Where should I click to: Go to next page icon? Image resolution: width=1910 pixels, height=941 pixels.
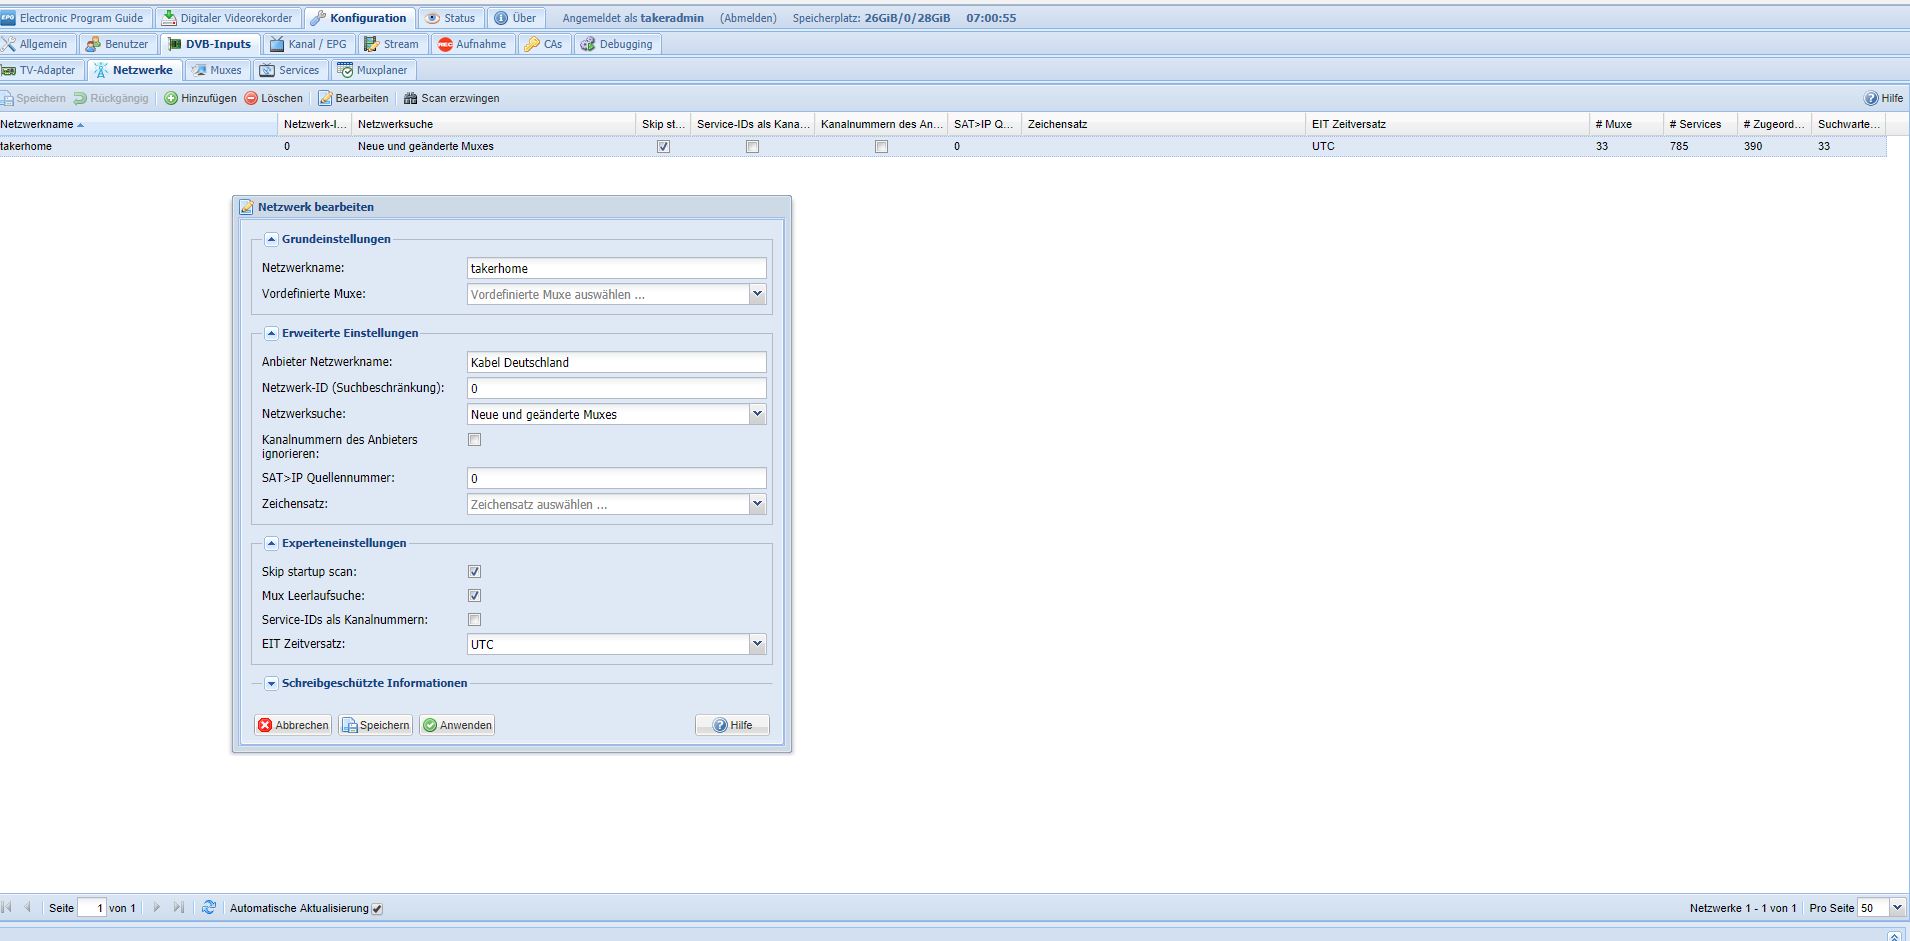pos(157,907)
